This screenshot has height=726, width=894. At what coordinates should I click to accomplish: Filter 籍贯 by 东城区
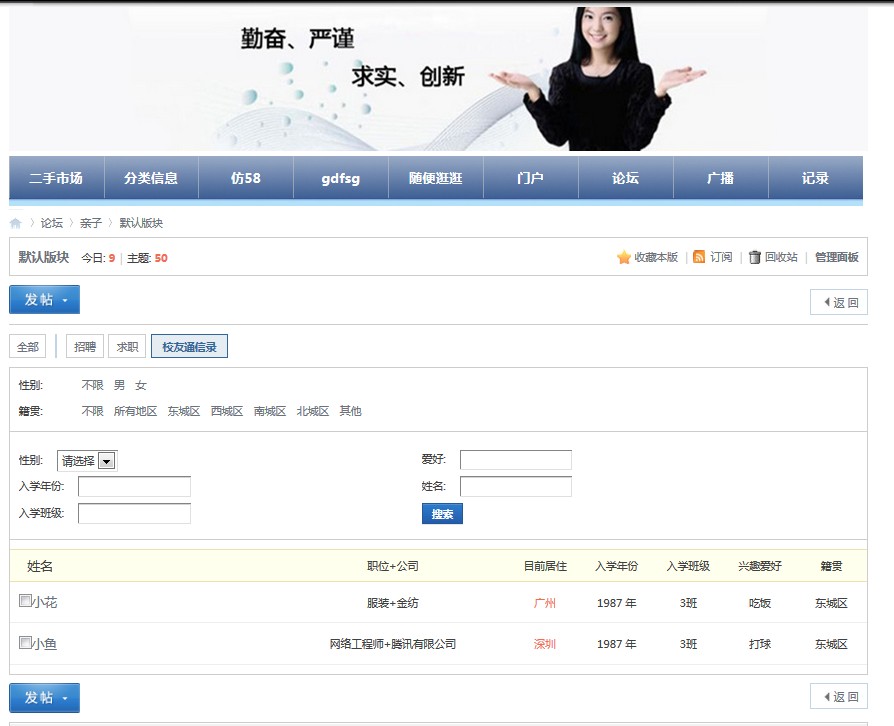click(x=184, y=411)
